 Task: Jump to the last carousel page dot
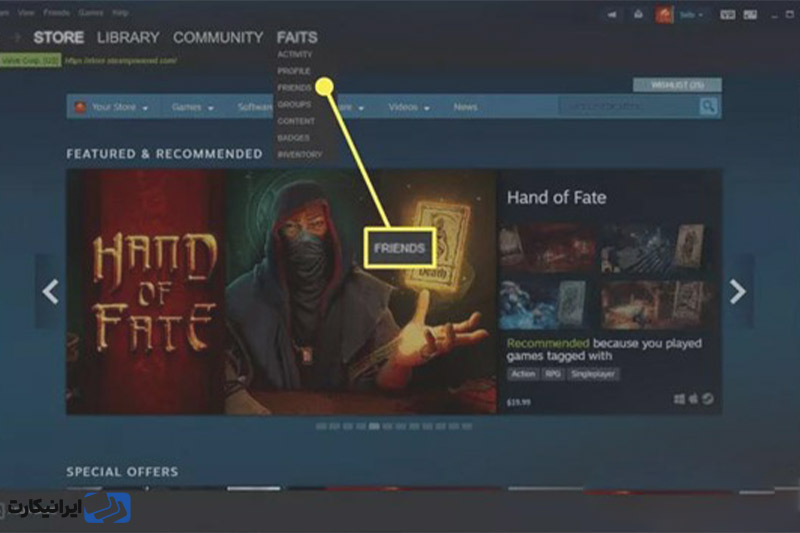point(467,426)
